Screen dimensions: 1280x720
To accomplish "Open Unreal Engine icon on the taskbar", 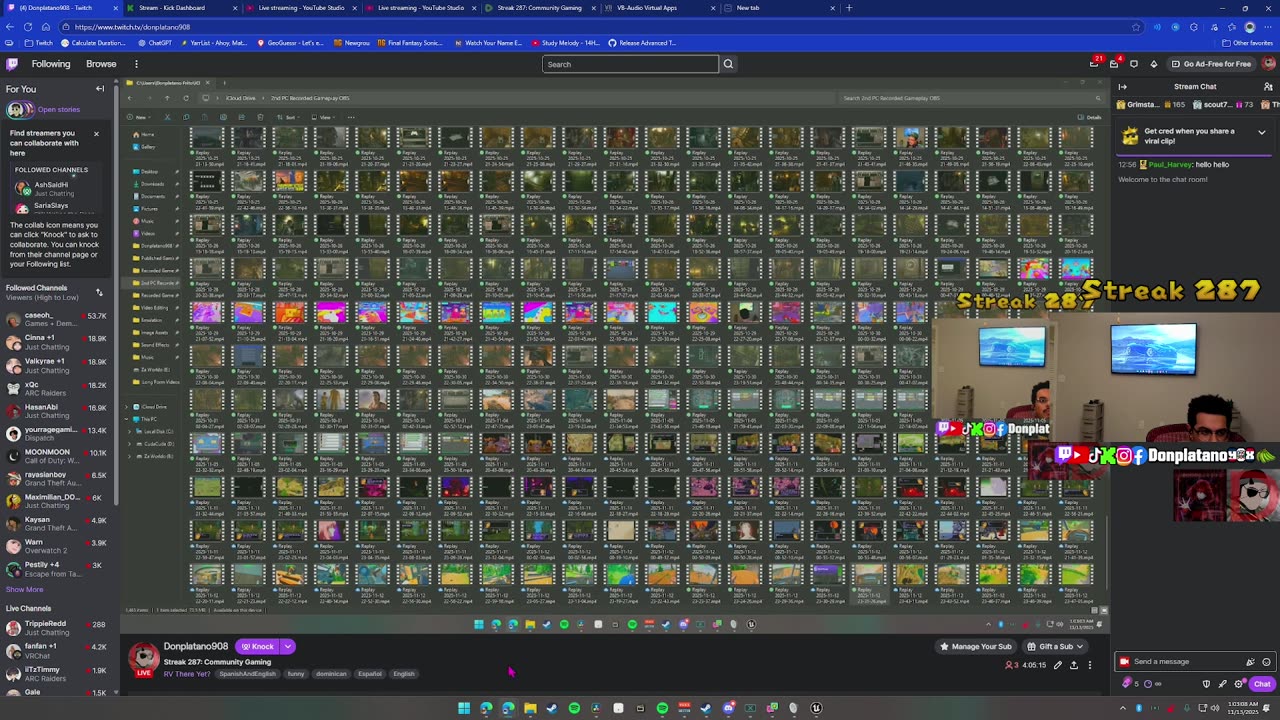I will click(x=816, y=708).
